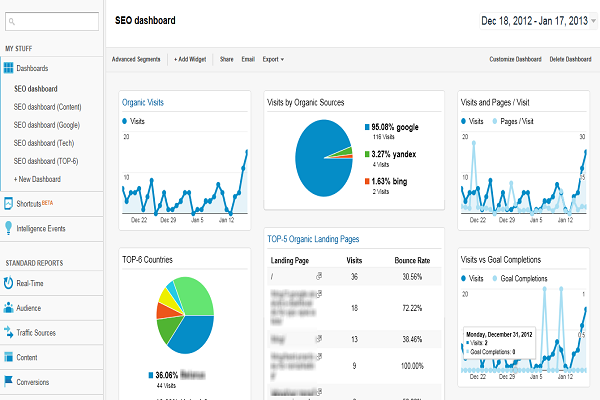
Task: Open the Organic Visits widget title
Action: tap(143, 102)
